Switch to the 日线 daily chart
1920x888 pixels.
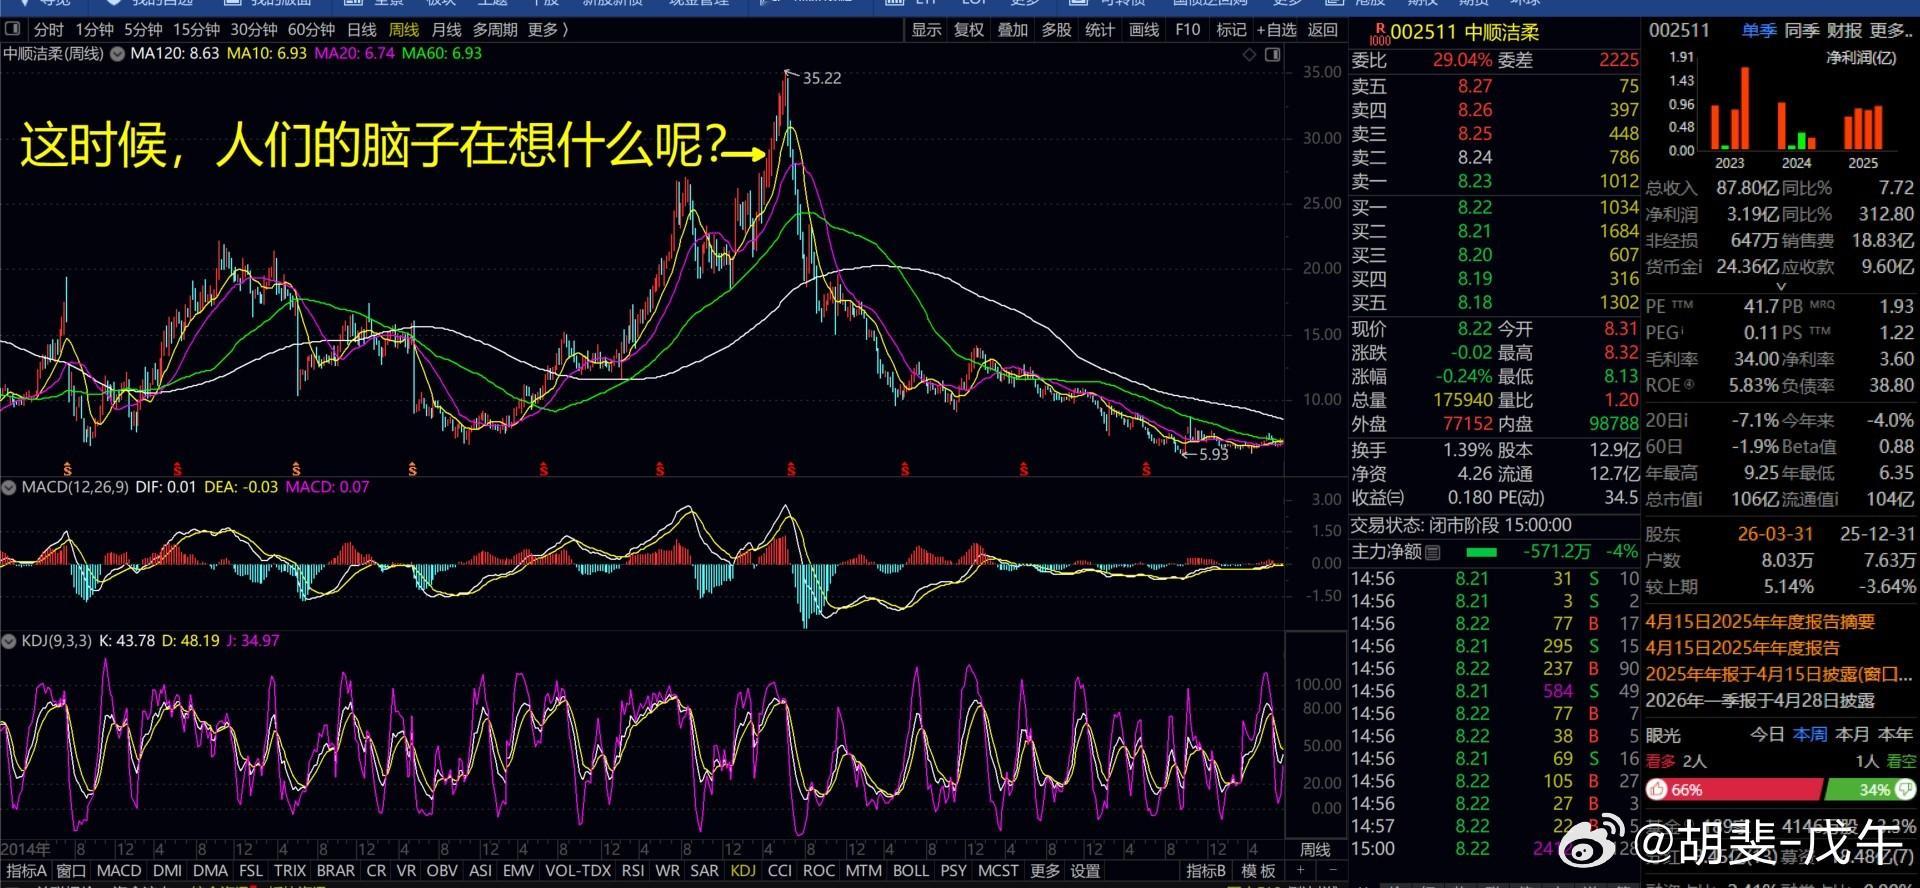click(x=361, y=30)
